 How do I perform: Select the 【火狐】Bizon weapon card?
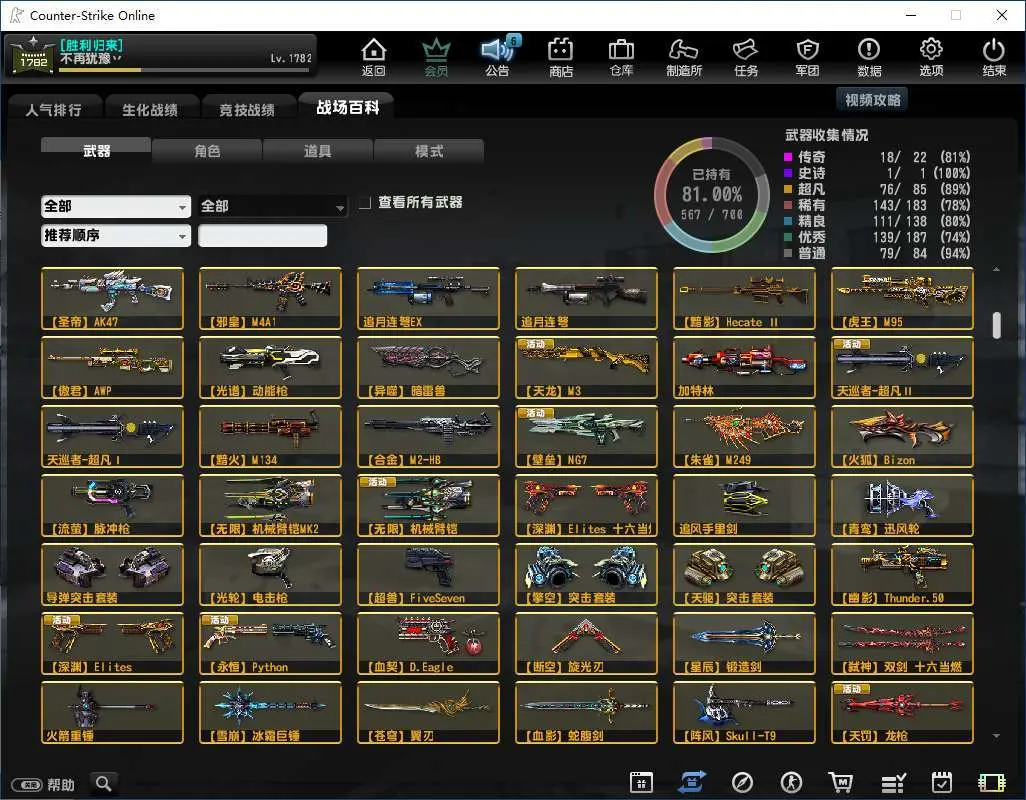pos(902,436)
